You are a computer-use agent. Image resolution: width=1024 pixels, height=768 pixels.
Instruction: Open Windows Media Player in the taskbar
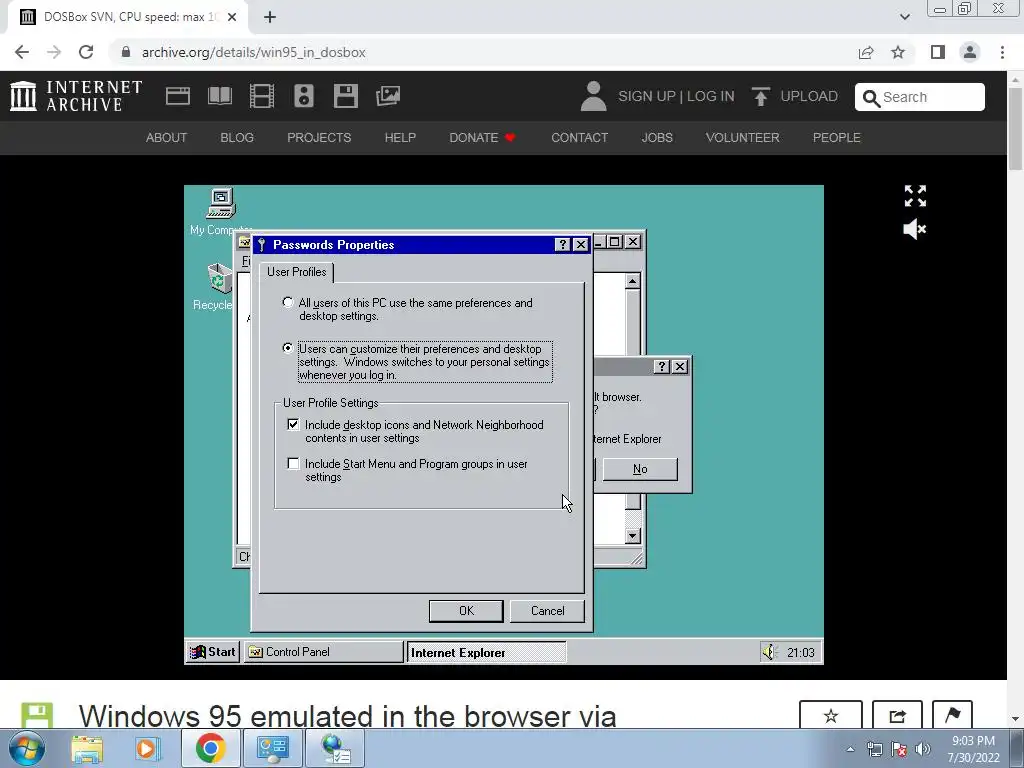[x=148, y=748]
